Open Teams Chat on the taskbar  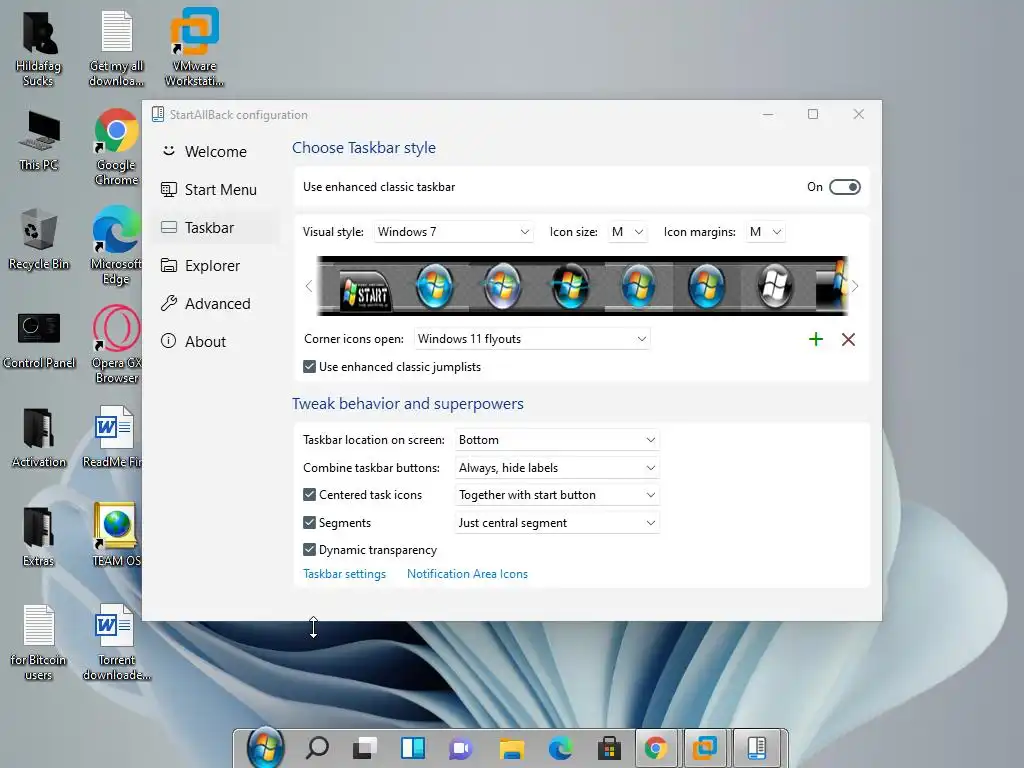(460, 748)
